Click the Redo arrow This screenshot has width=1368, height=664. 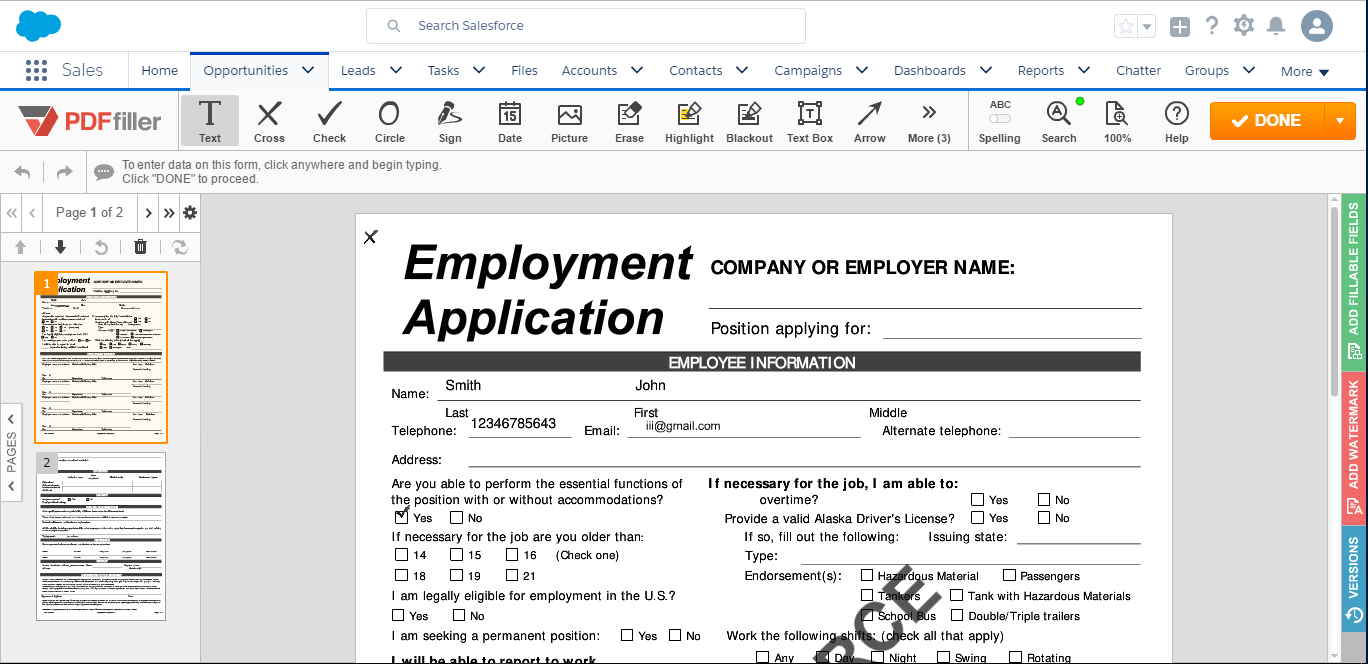coord(64,172)
